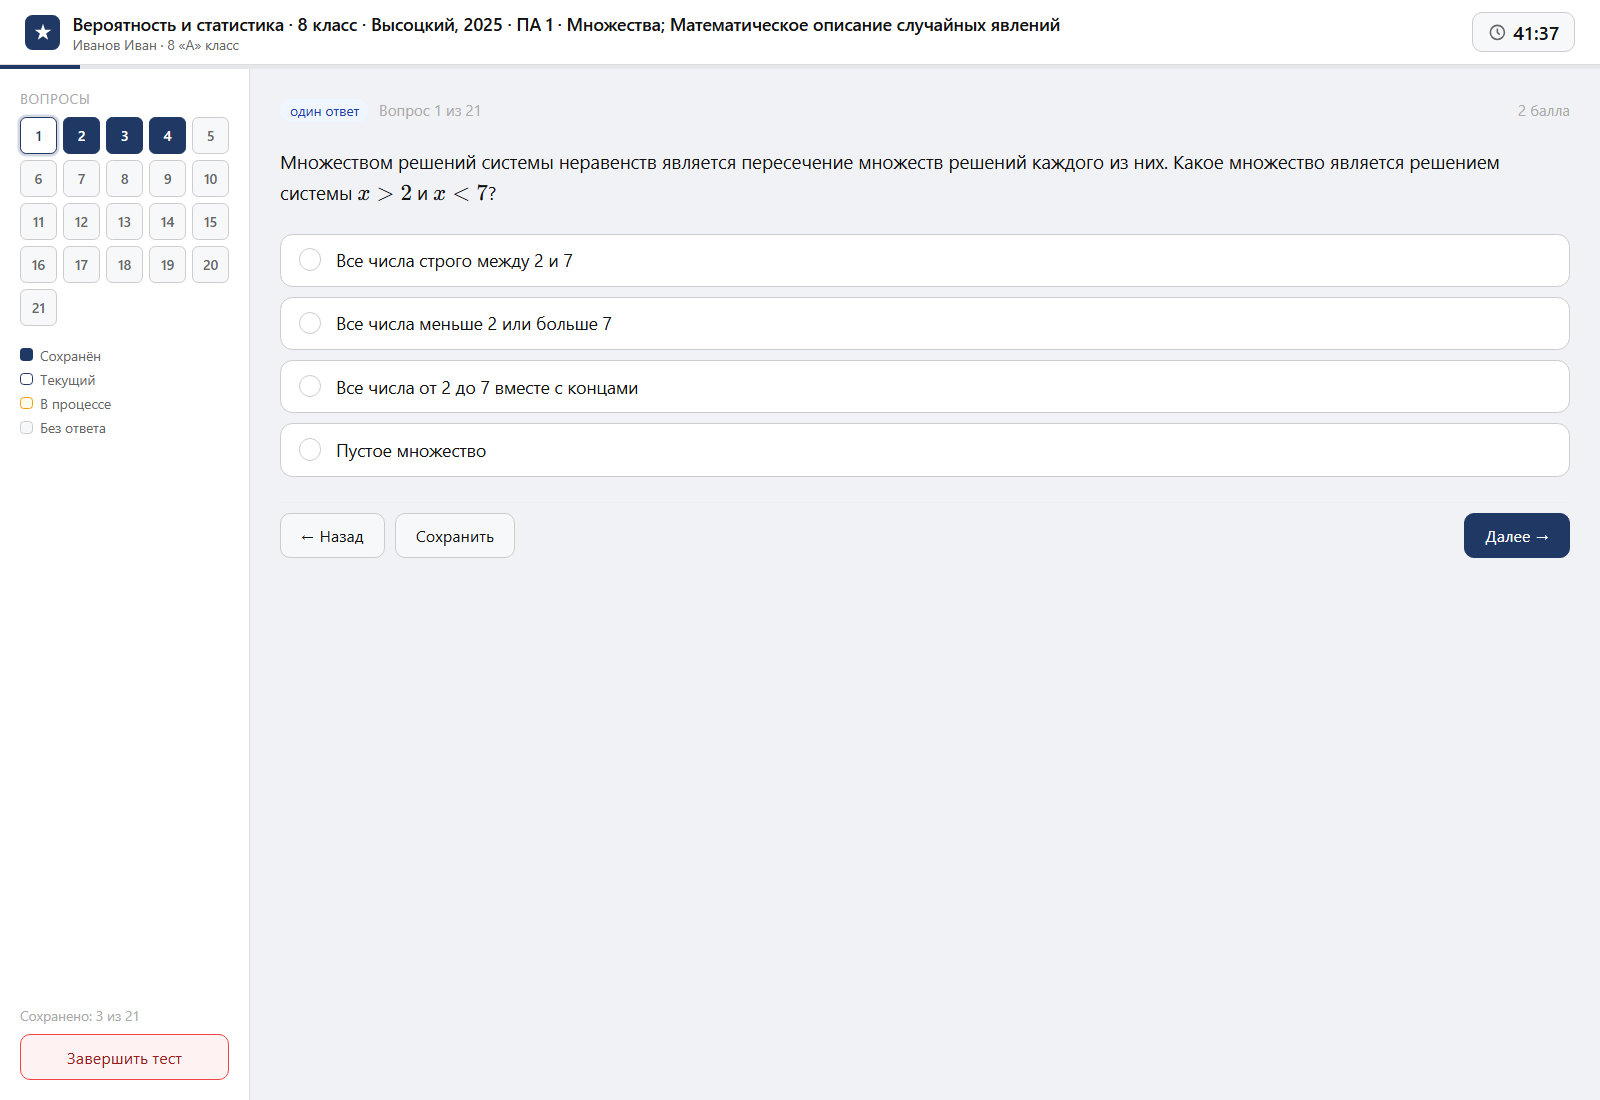This screenshot has height=1100, width=1600.
Task: Open question 5 in question grid
Action: pyautogui.click(x=210, y=136)
